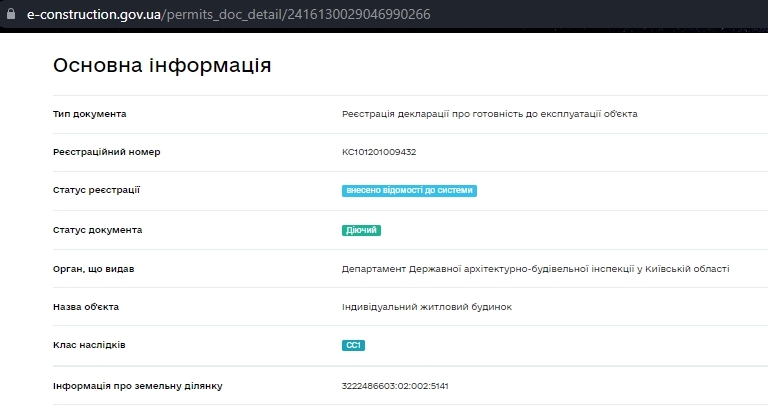Click the 'Статус документа' label
The width and height of the screenshot is (768, 418).
[x=97, y=230]
